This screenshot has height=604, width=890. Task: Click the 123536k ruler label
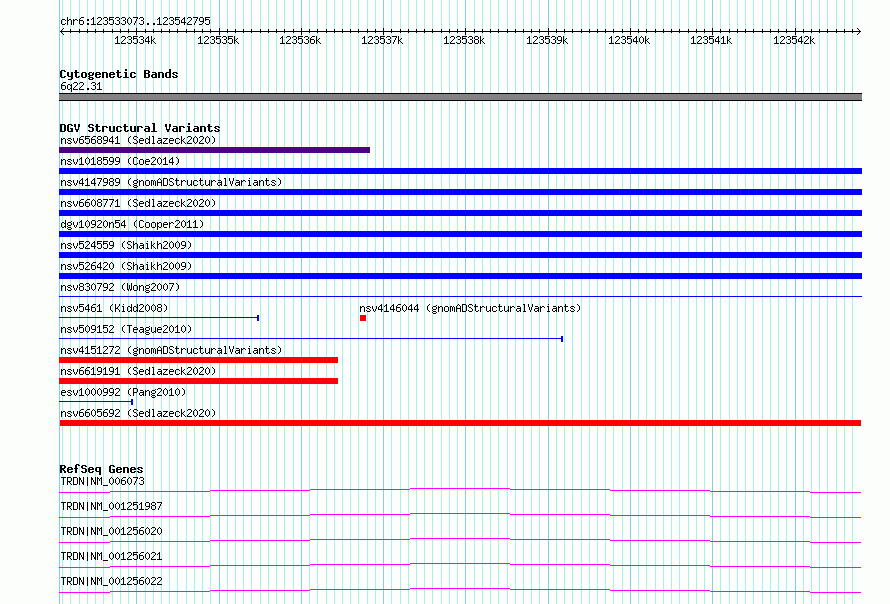300,40
